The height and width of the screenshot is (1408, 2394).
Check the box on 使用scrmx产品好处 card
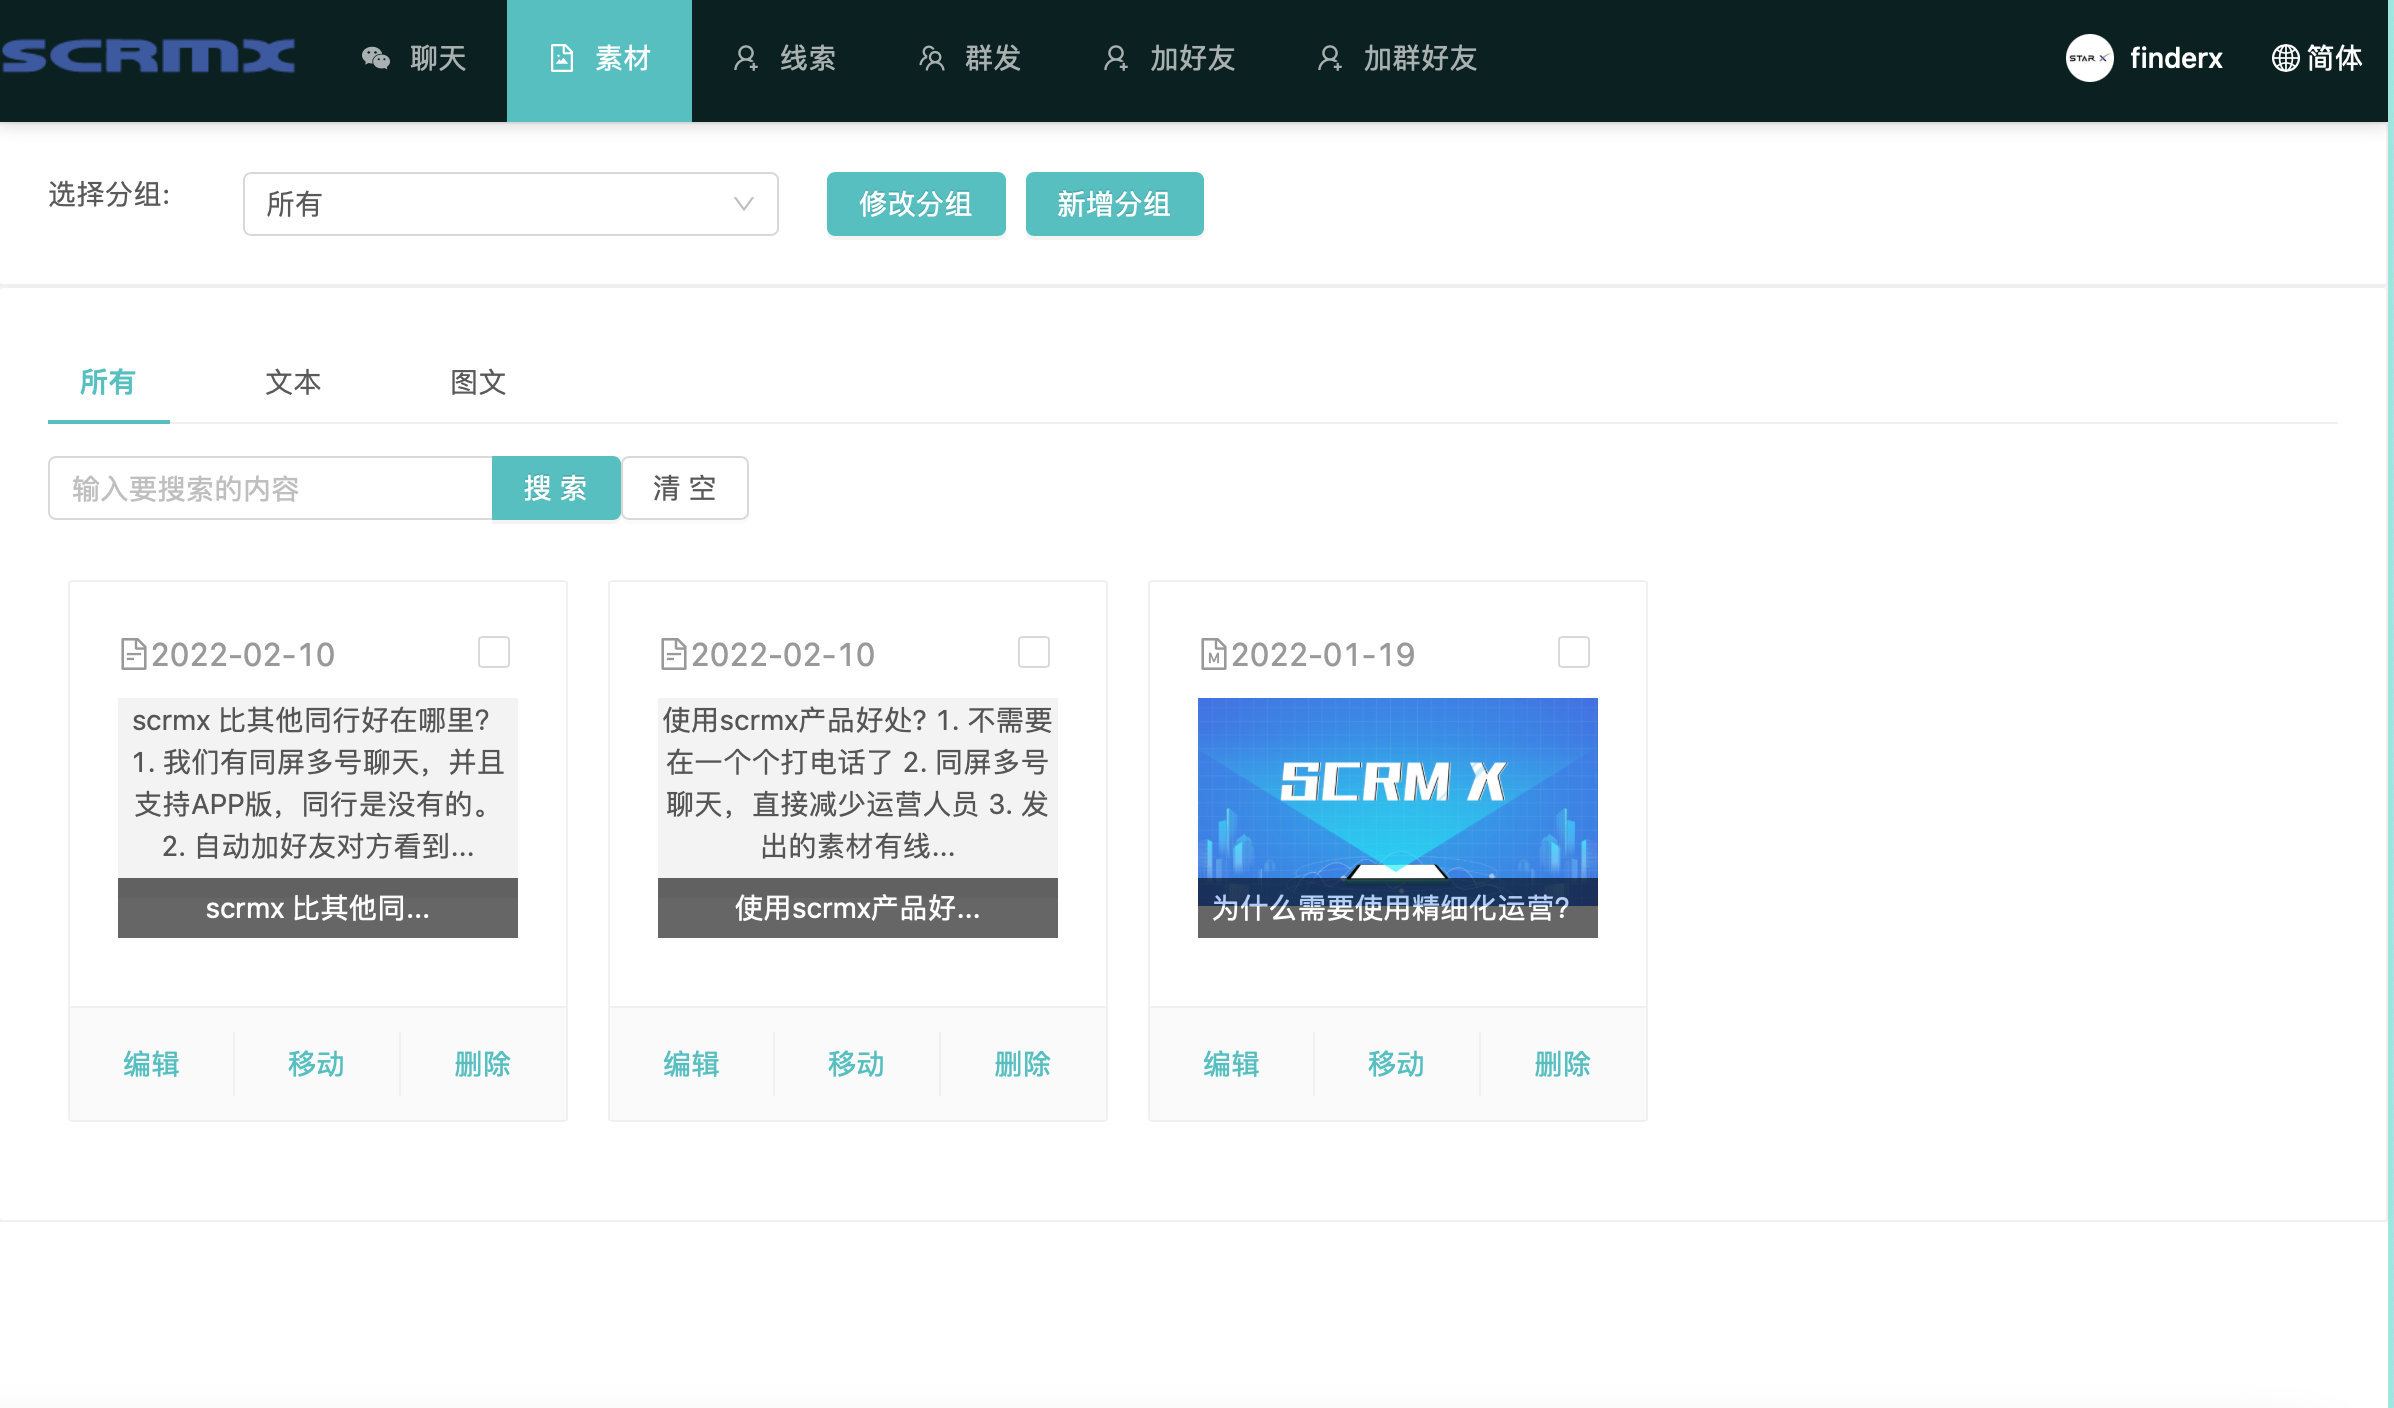tap(1034, 652)
